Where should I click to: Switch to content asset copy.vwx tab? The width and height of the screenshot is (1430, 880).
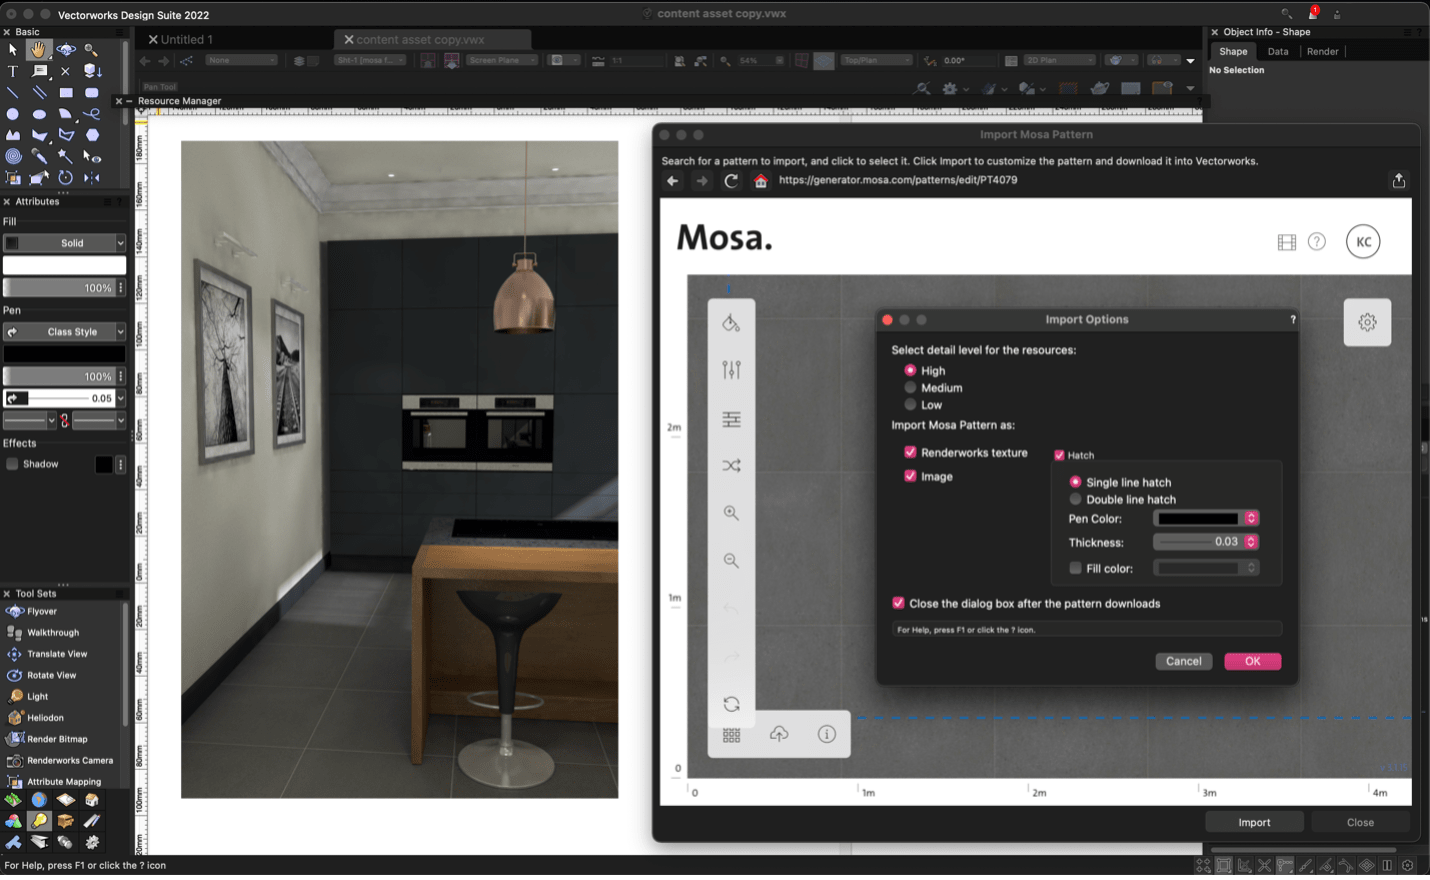click(420, 40)
